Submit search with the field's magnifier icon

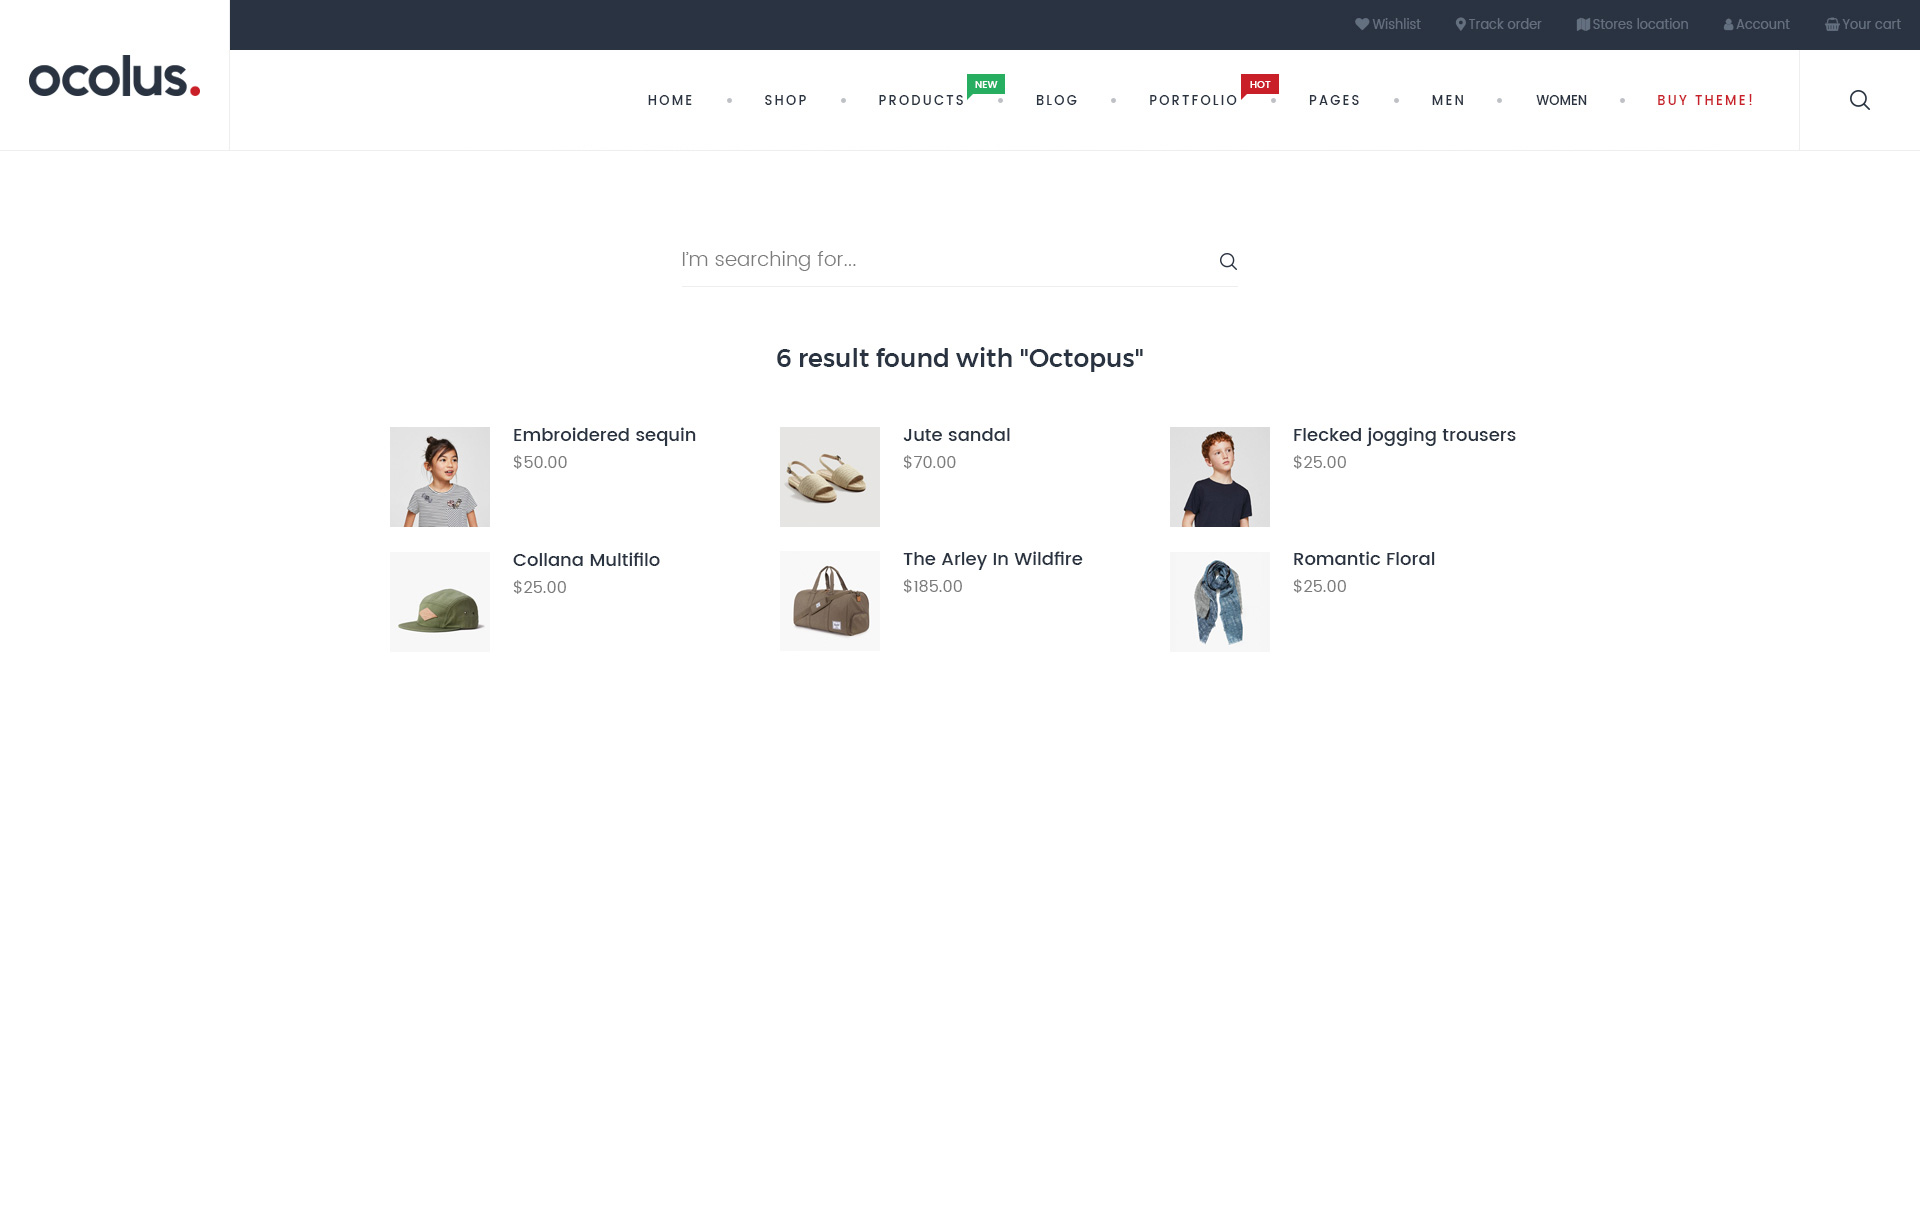click(x=1228, y=261)
